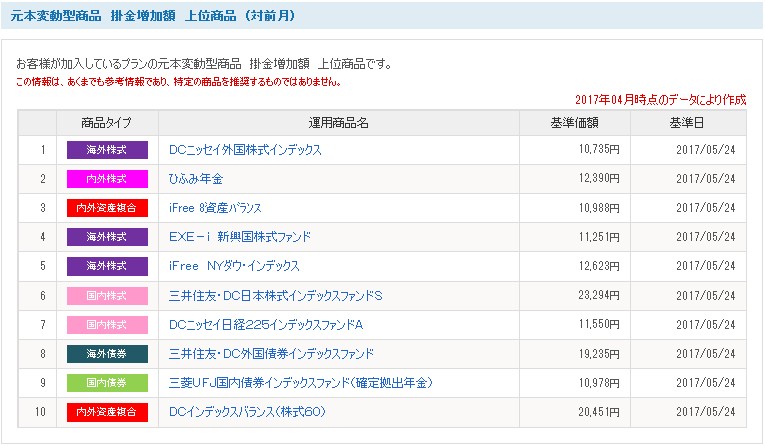765x446 pixels.
Task: Click 内外資産複合 badge in row 10
Action: (107, 412)
